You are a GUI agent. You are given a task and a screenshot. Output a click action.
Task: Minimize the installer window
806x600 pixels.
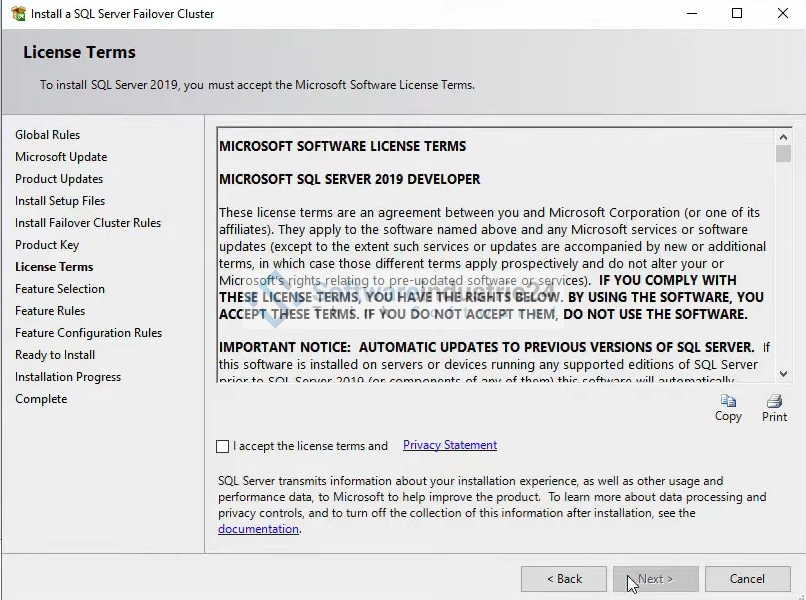pyautogui.click(x=691, y=14)
